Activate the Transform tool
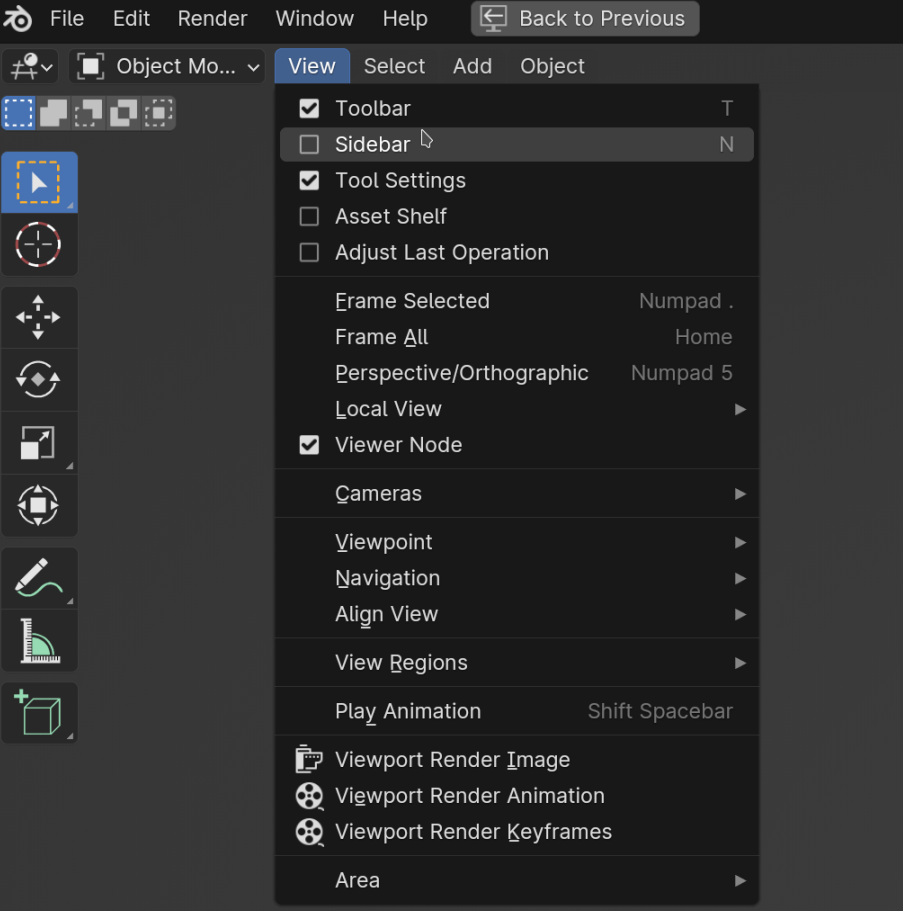Screen dimensions: 903x911 tap(39, 505)
